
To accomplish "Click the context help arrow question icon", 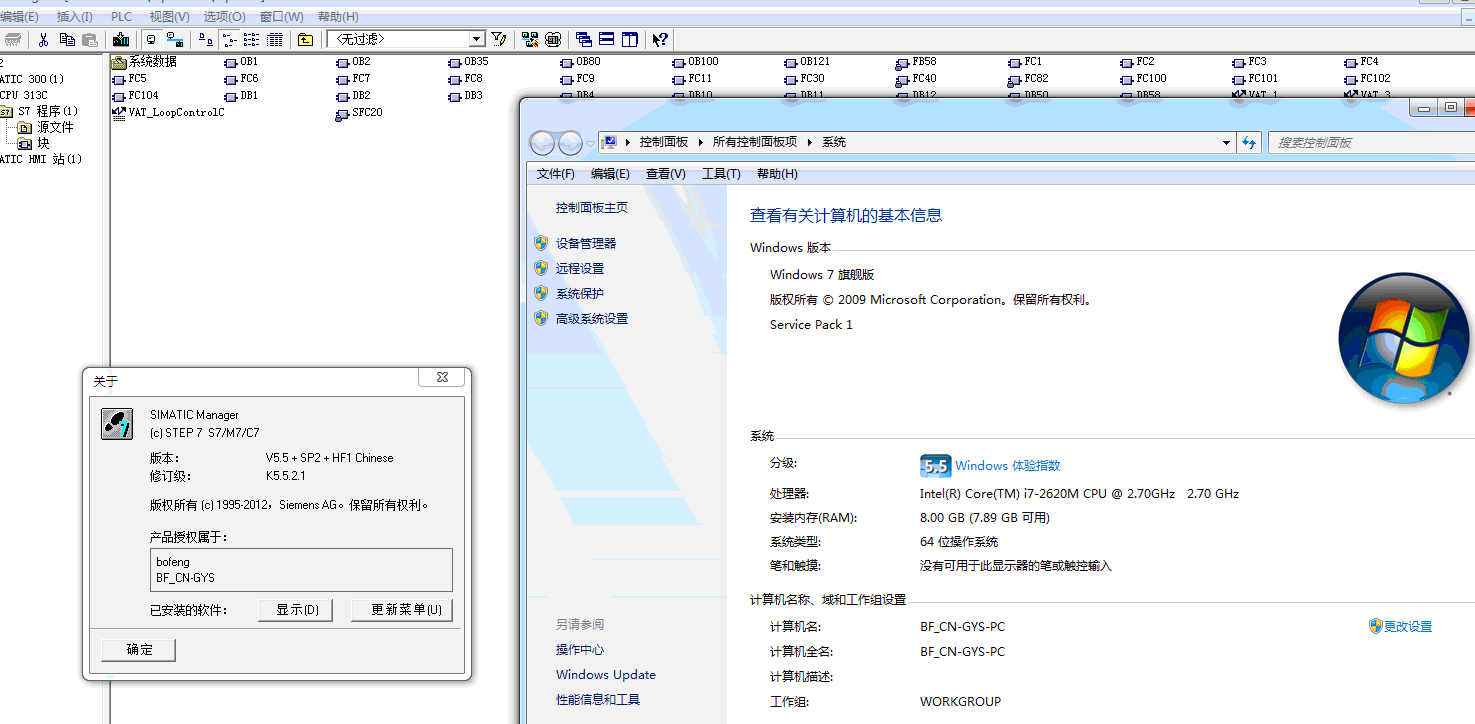I will point(660,40).
